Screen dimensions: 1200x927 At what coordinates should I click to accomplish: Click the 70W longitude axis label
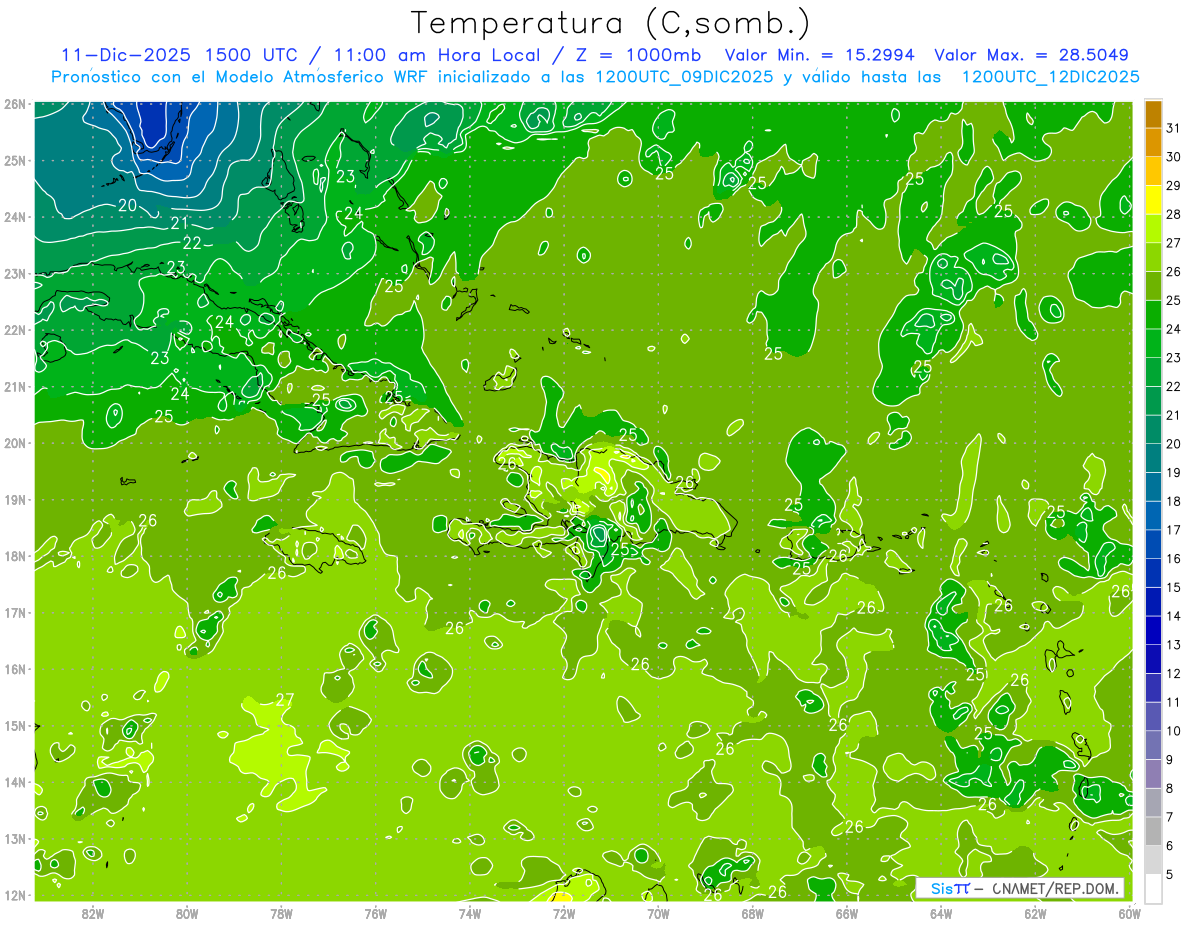click(658, 913)
